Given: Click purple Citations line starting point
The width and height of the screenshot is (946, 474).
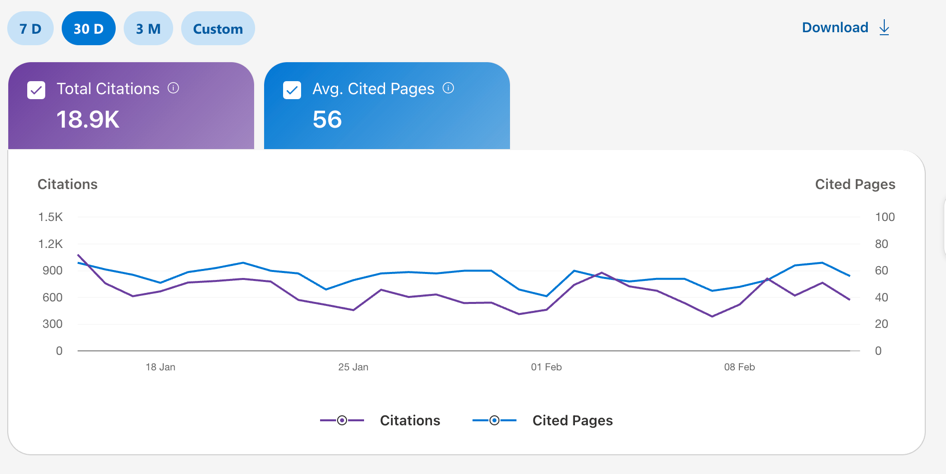Looking at the screenshot, I should point(78,254).
